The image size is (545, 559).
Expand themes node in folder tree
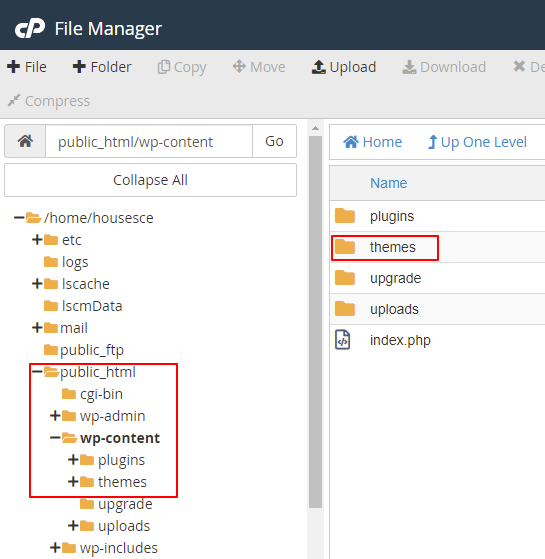(73, 482)
